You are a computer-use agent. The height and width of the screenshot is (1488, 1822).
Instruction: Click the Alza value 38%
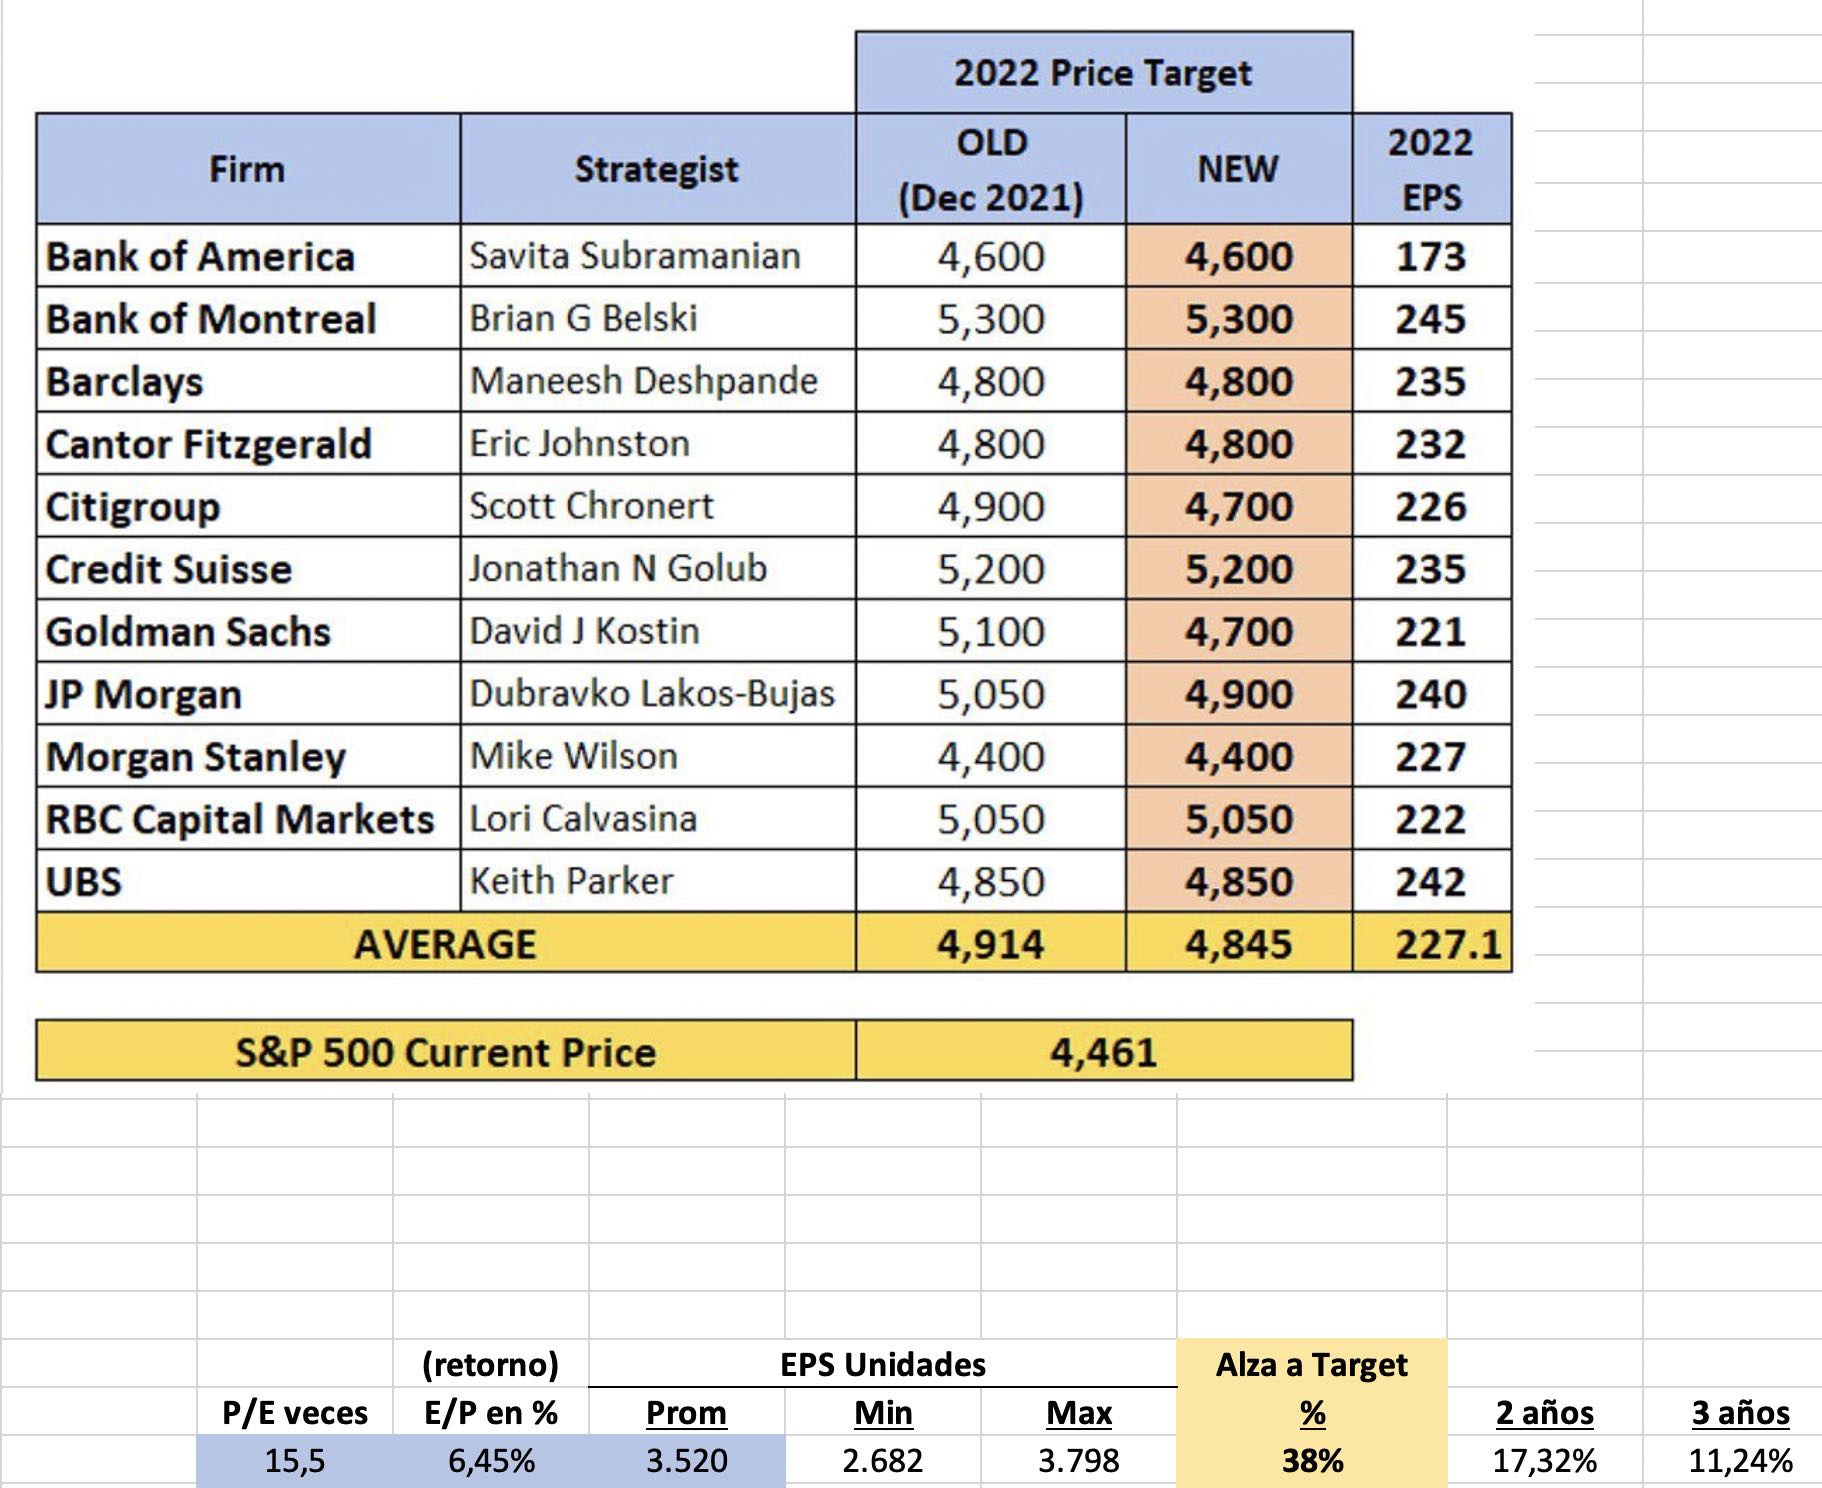pyautogui.click(x=1312, y=1461)
